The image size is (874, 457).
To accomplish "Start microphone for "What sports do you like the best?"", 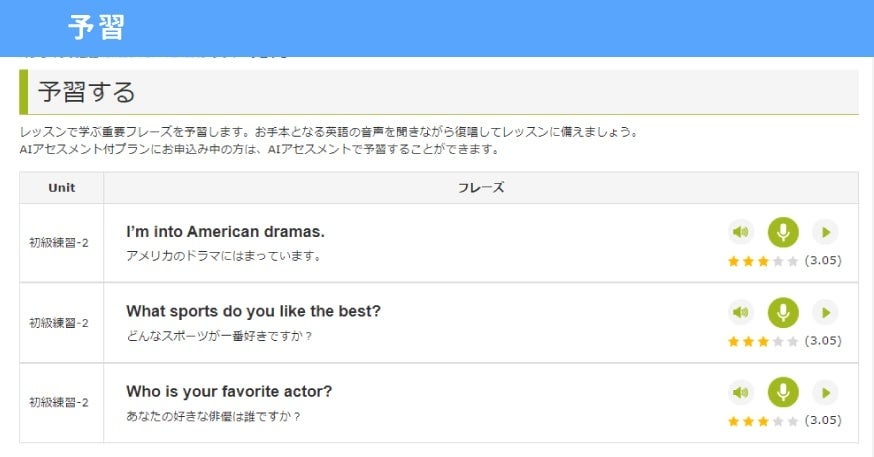I will pyautogui.click(x=783, y=313).
